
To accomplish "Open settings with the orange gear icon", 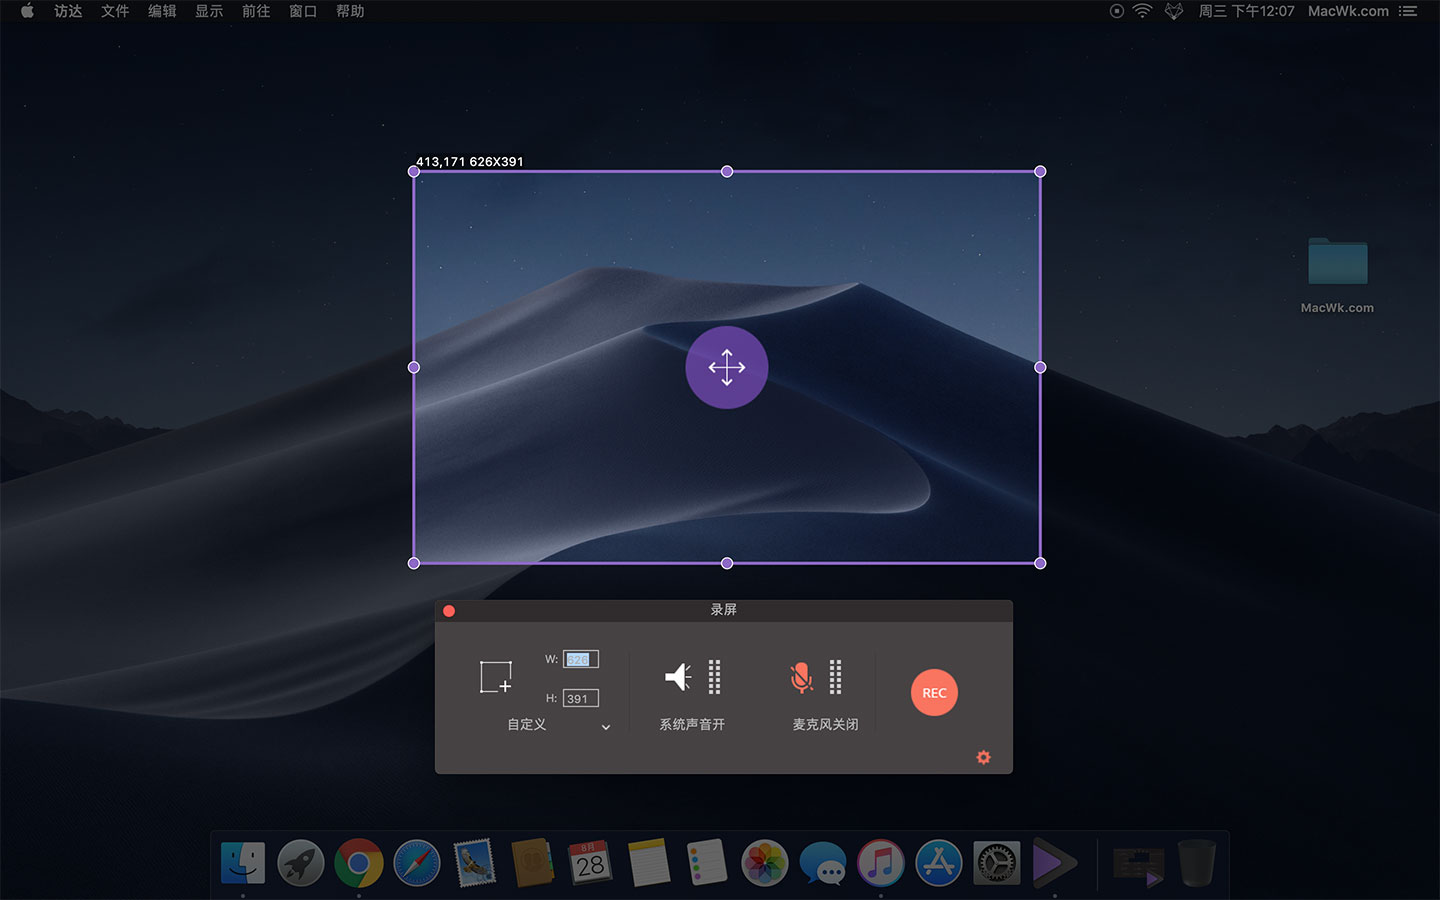I will [983, 757].
